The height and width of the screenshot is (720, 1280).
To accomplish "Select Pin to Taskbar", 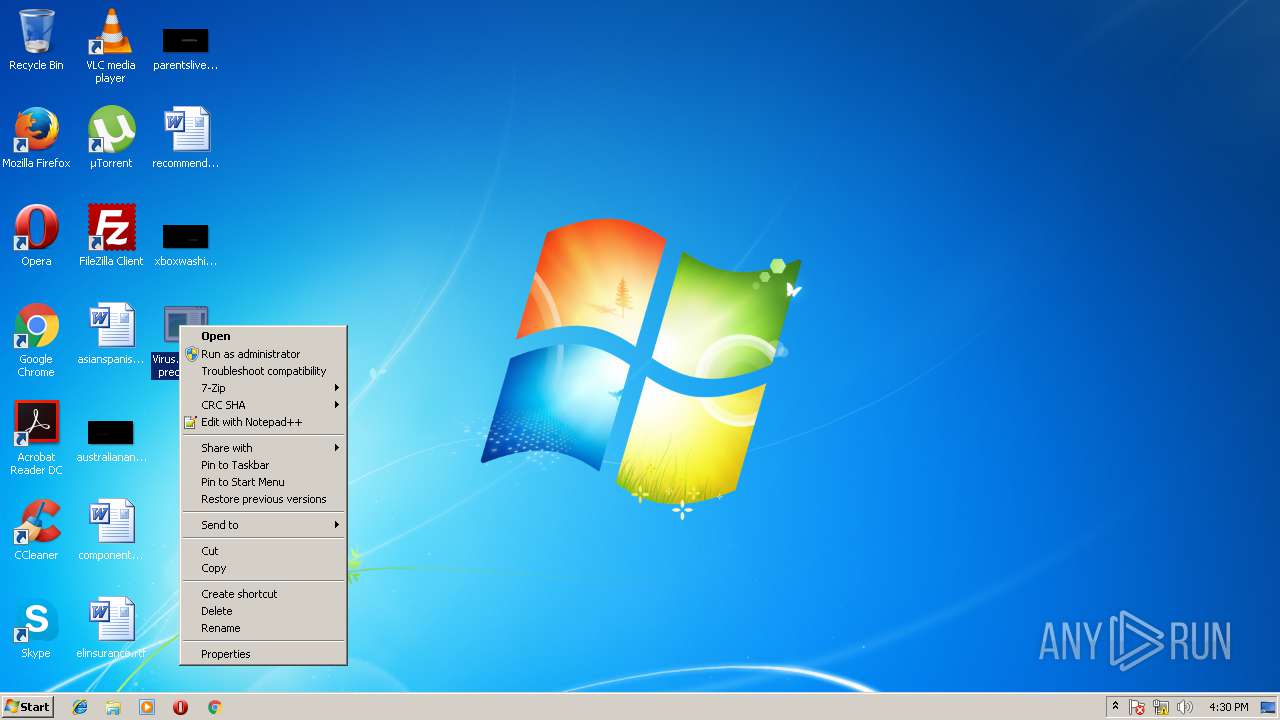I will pos(264,465).
